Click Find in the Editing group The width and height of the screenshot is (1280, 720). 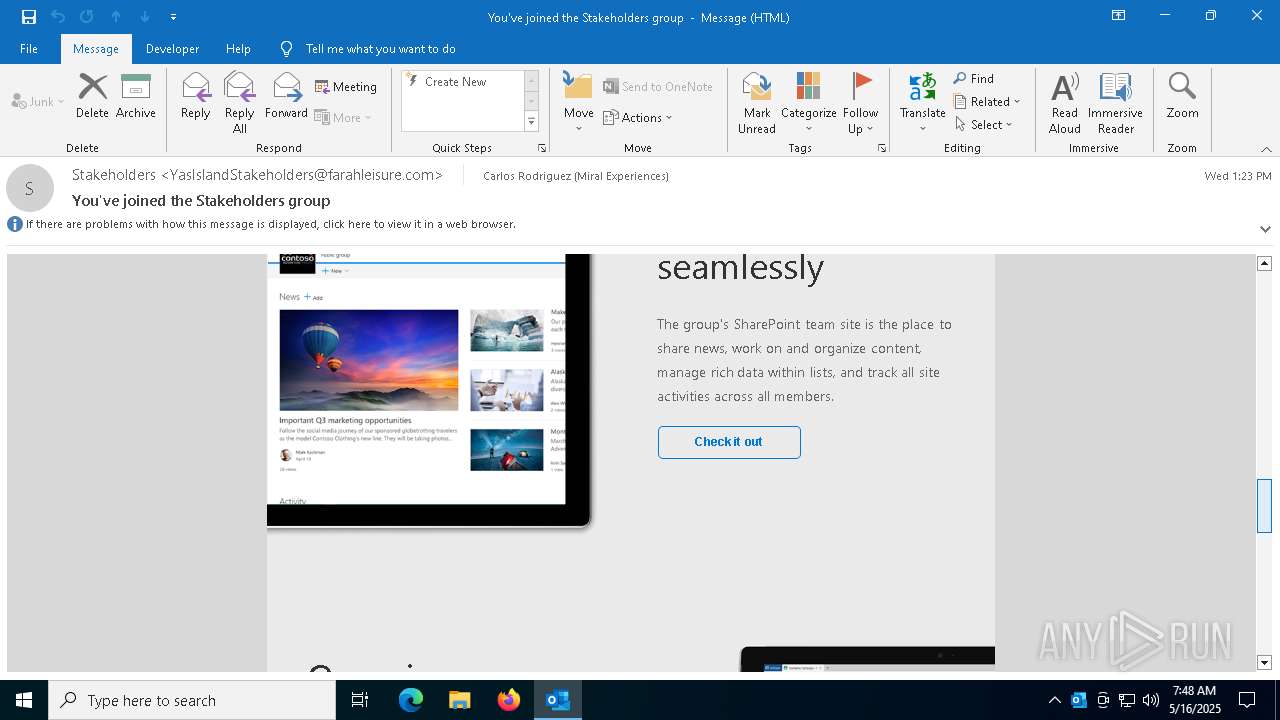(974, 79)
